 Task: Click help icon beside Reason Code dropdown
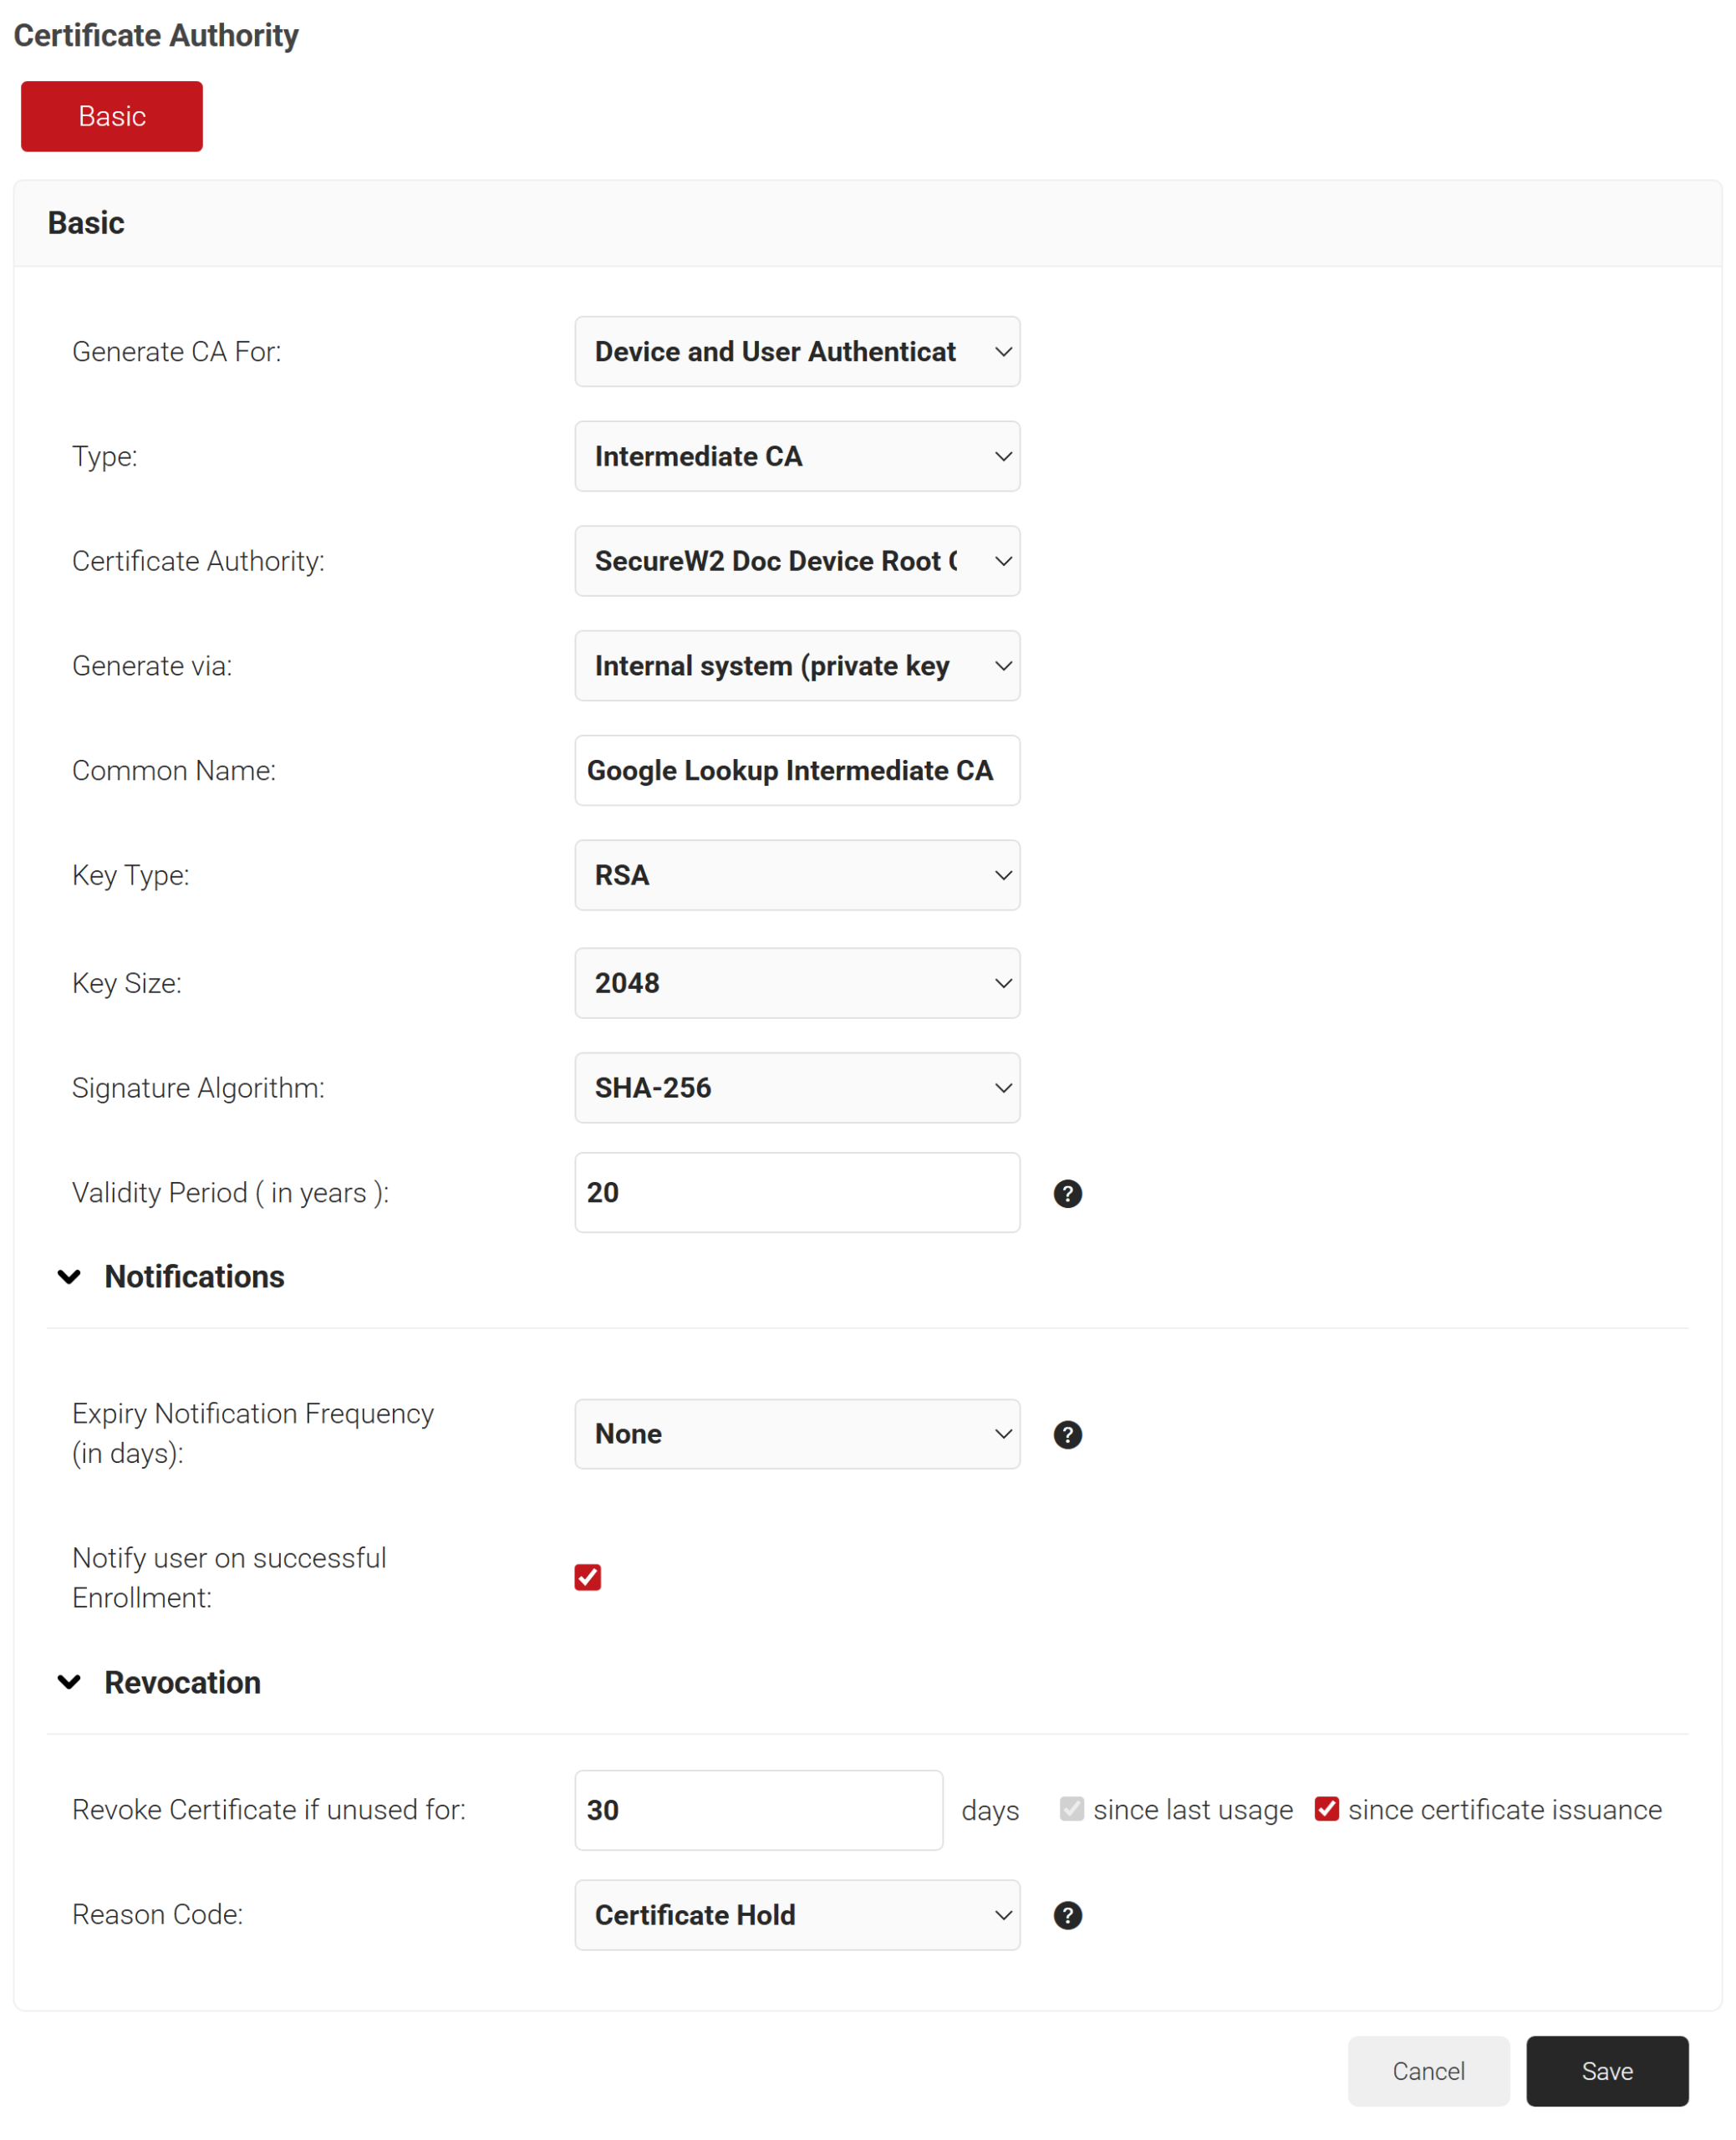(x=1067, y=1914)
